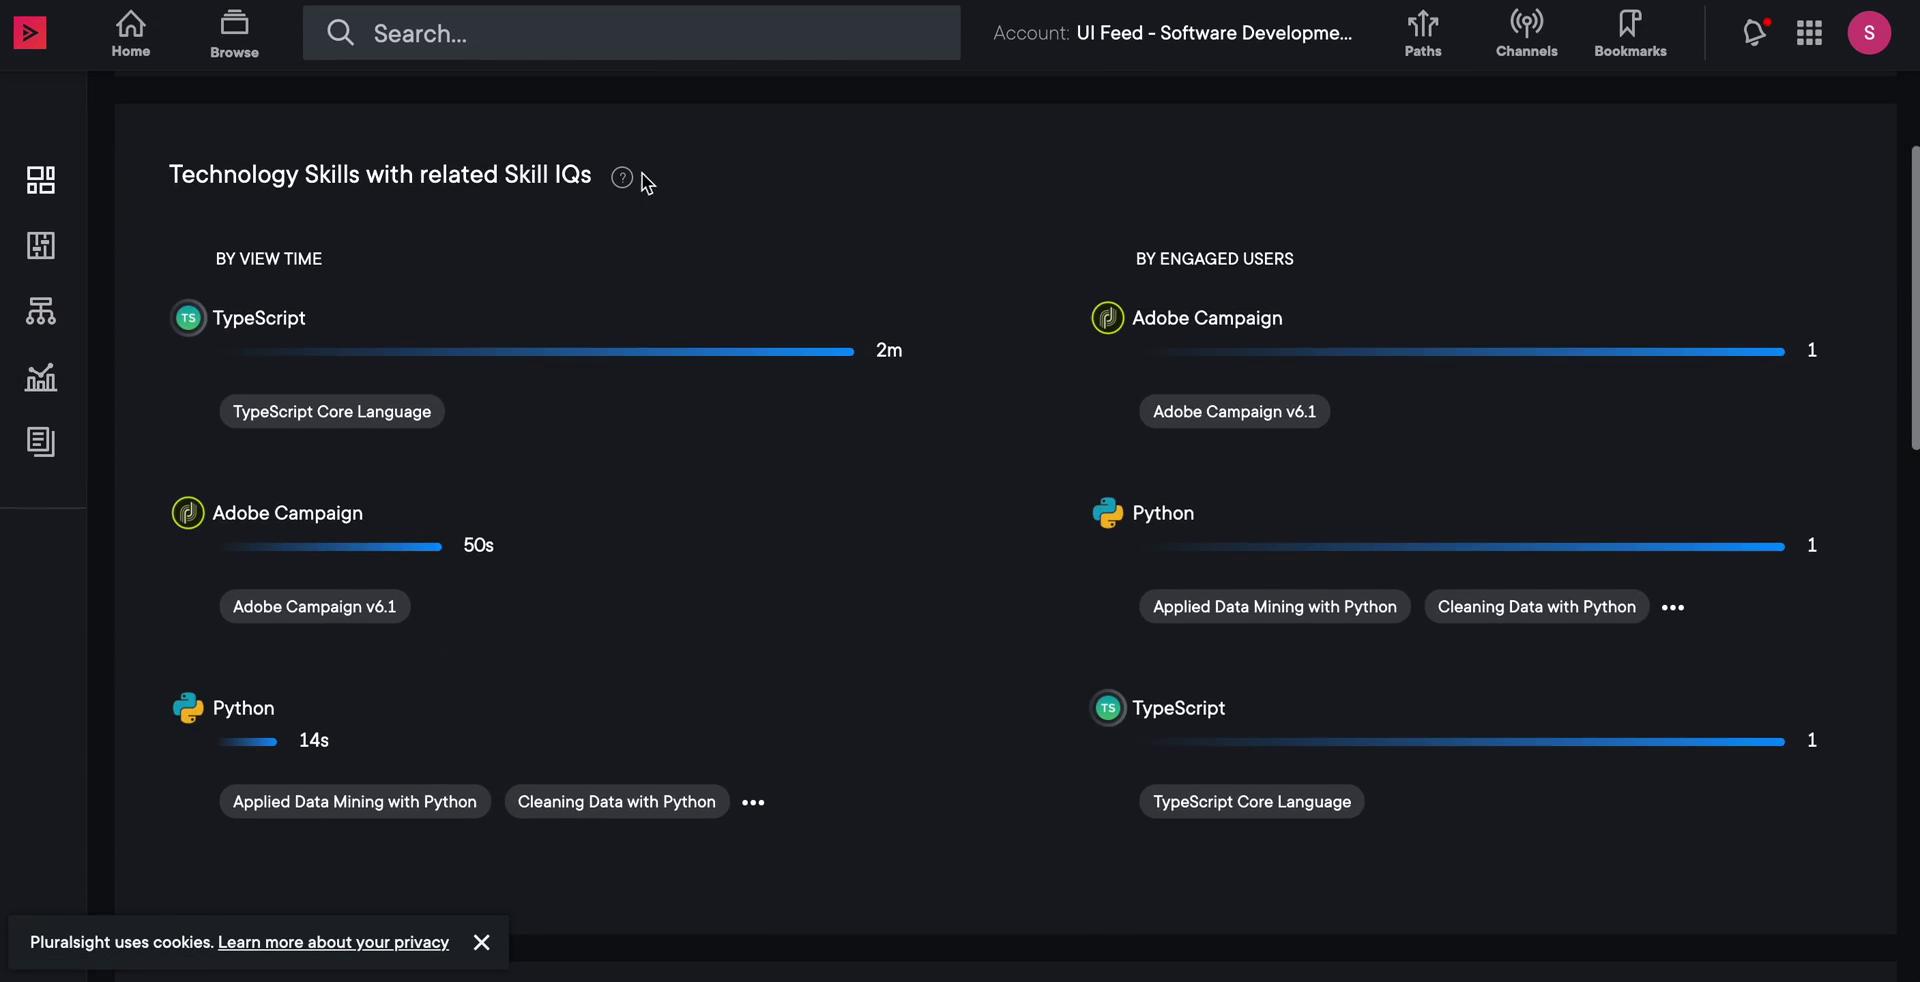Click the Pluralsight logo icon

(30, 33)
